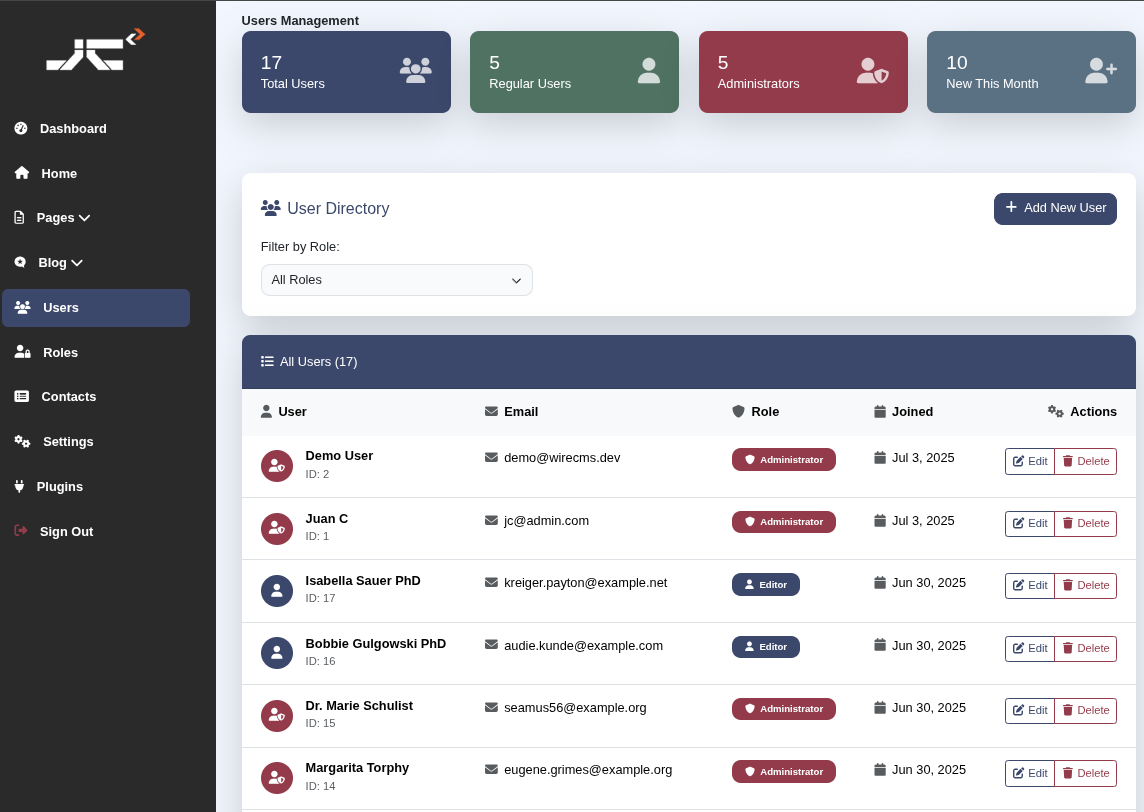Click the Plugins plug icon
The image size is (1144, 812).
click(x=20, y=486)
